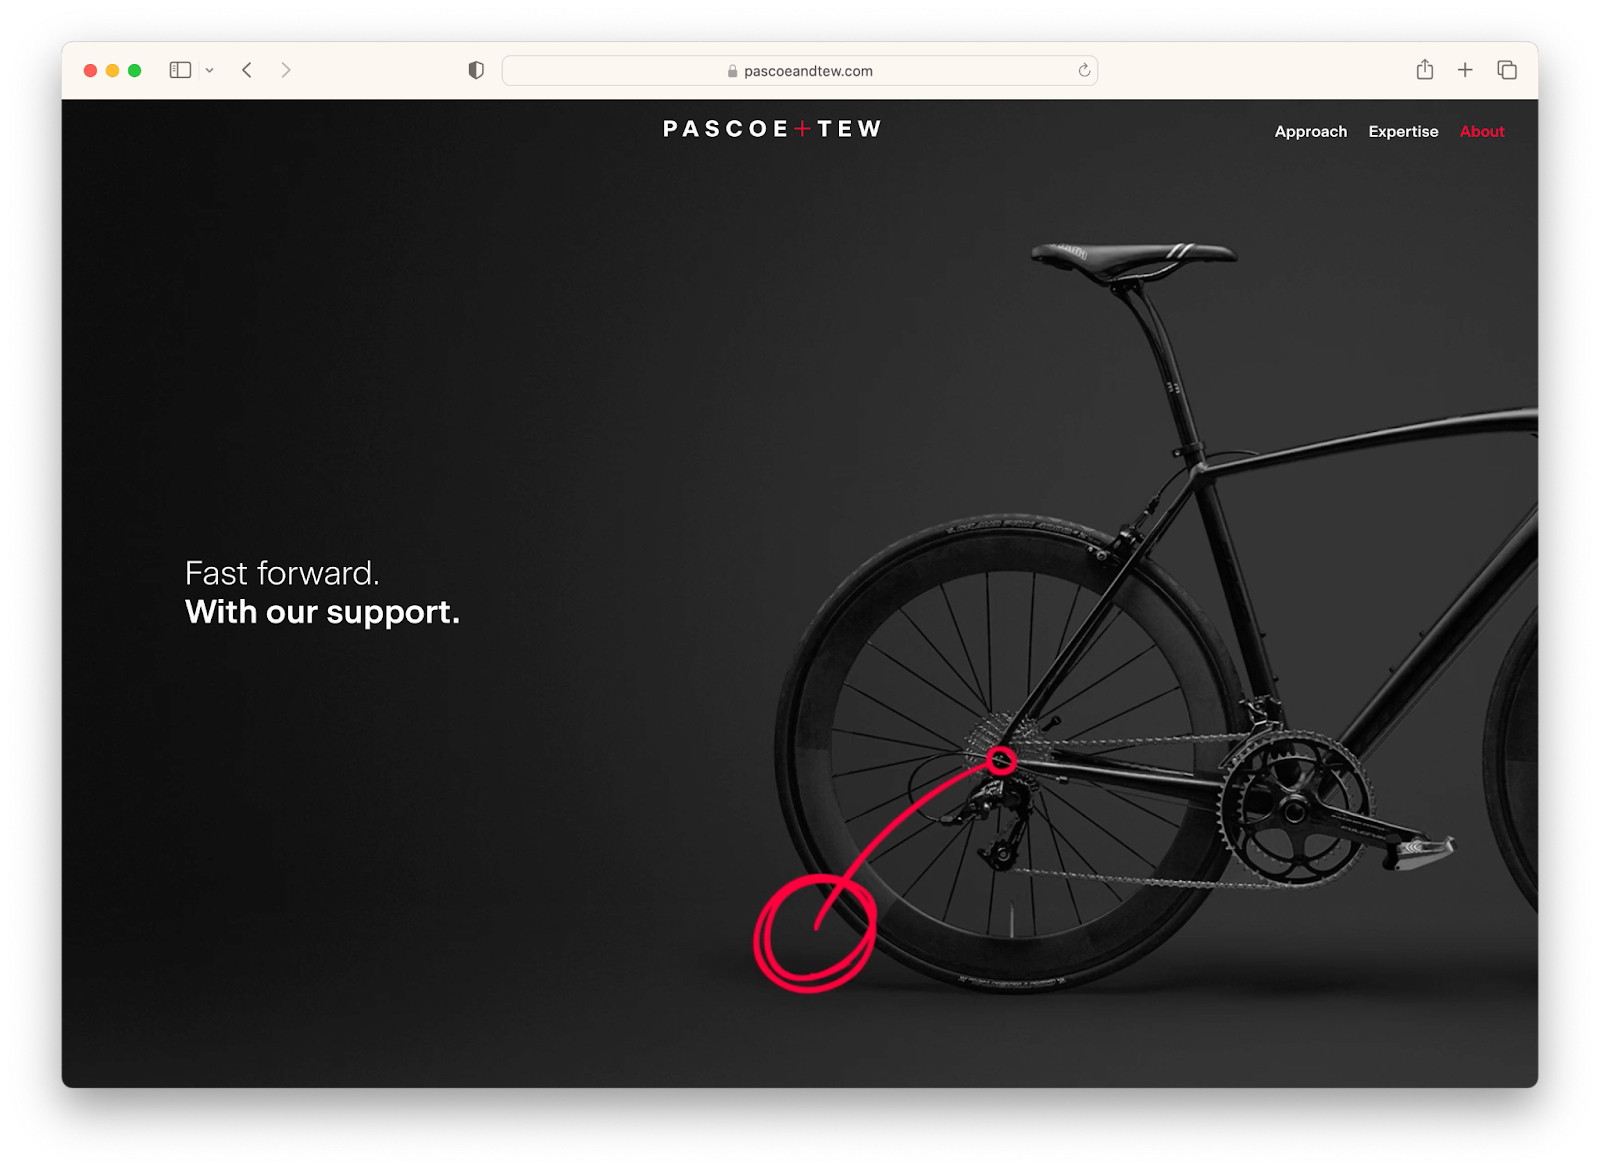The width and height of the screenshot is (1600, 1170).
Task: Click the yellow minimize window button
Action: (112, 70)
